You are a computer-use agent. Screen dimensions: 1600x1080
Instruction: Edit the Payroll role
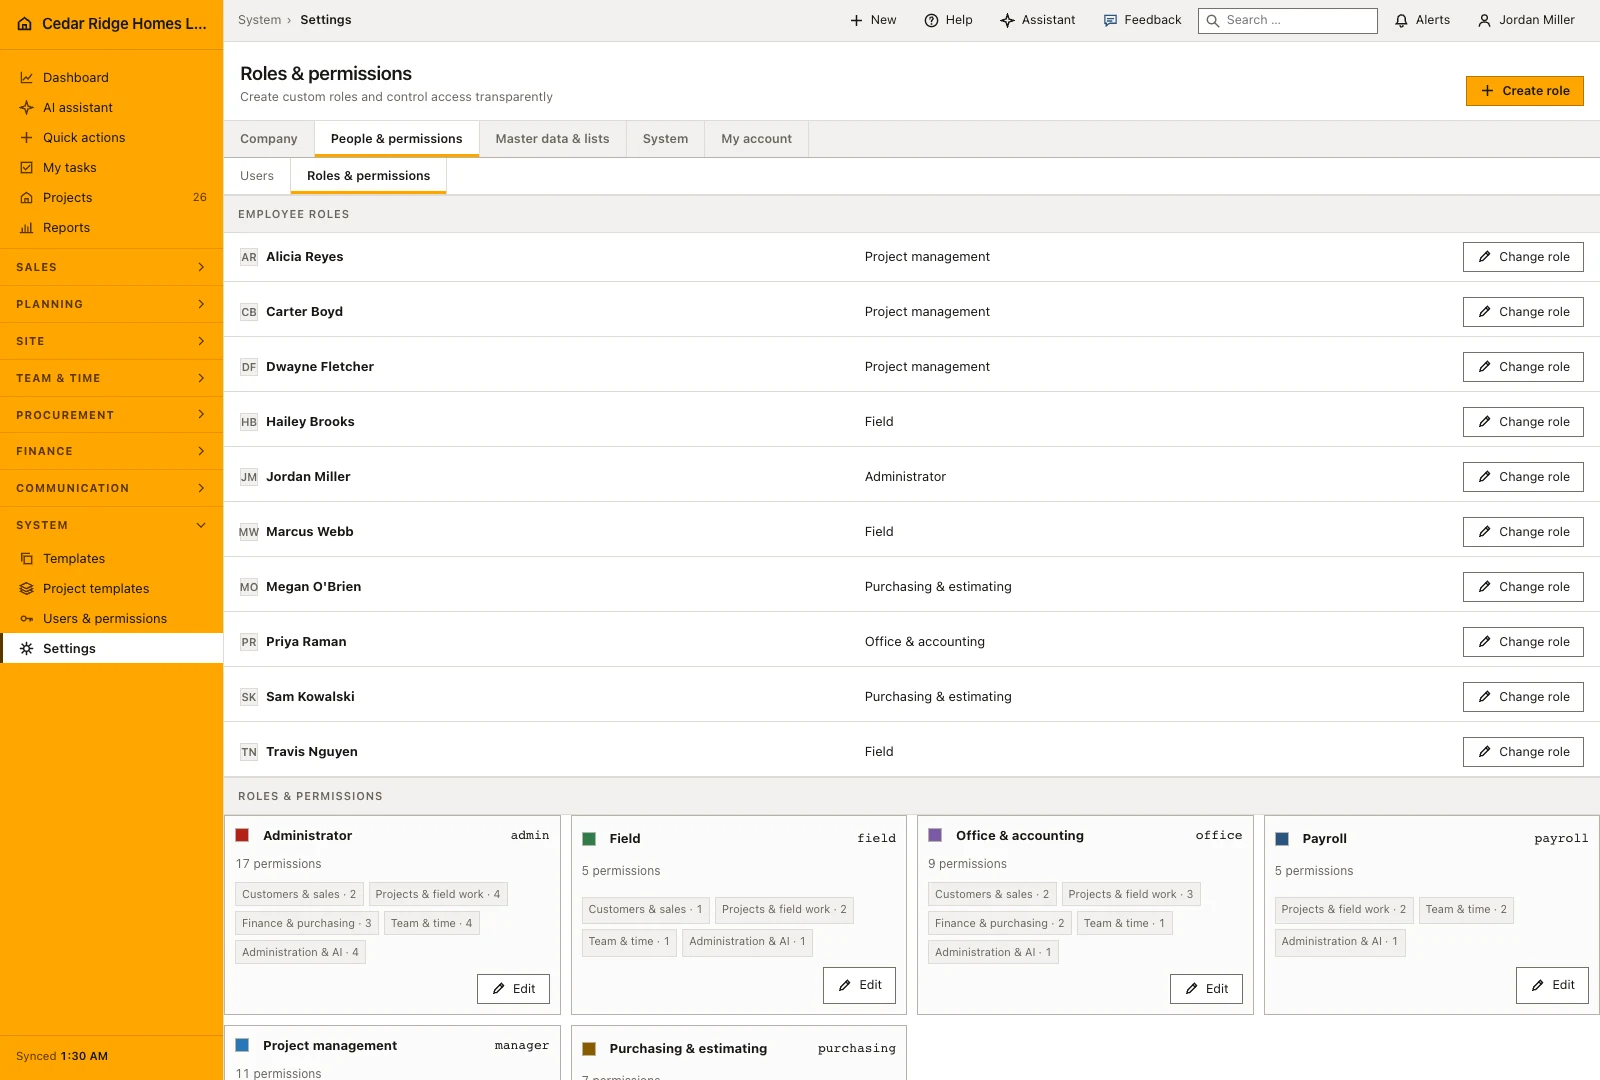pyautogui.click(x=1552, y=985)
